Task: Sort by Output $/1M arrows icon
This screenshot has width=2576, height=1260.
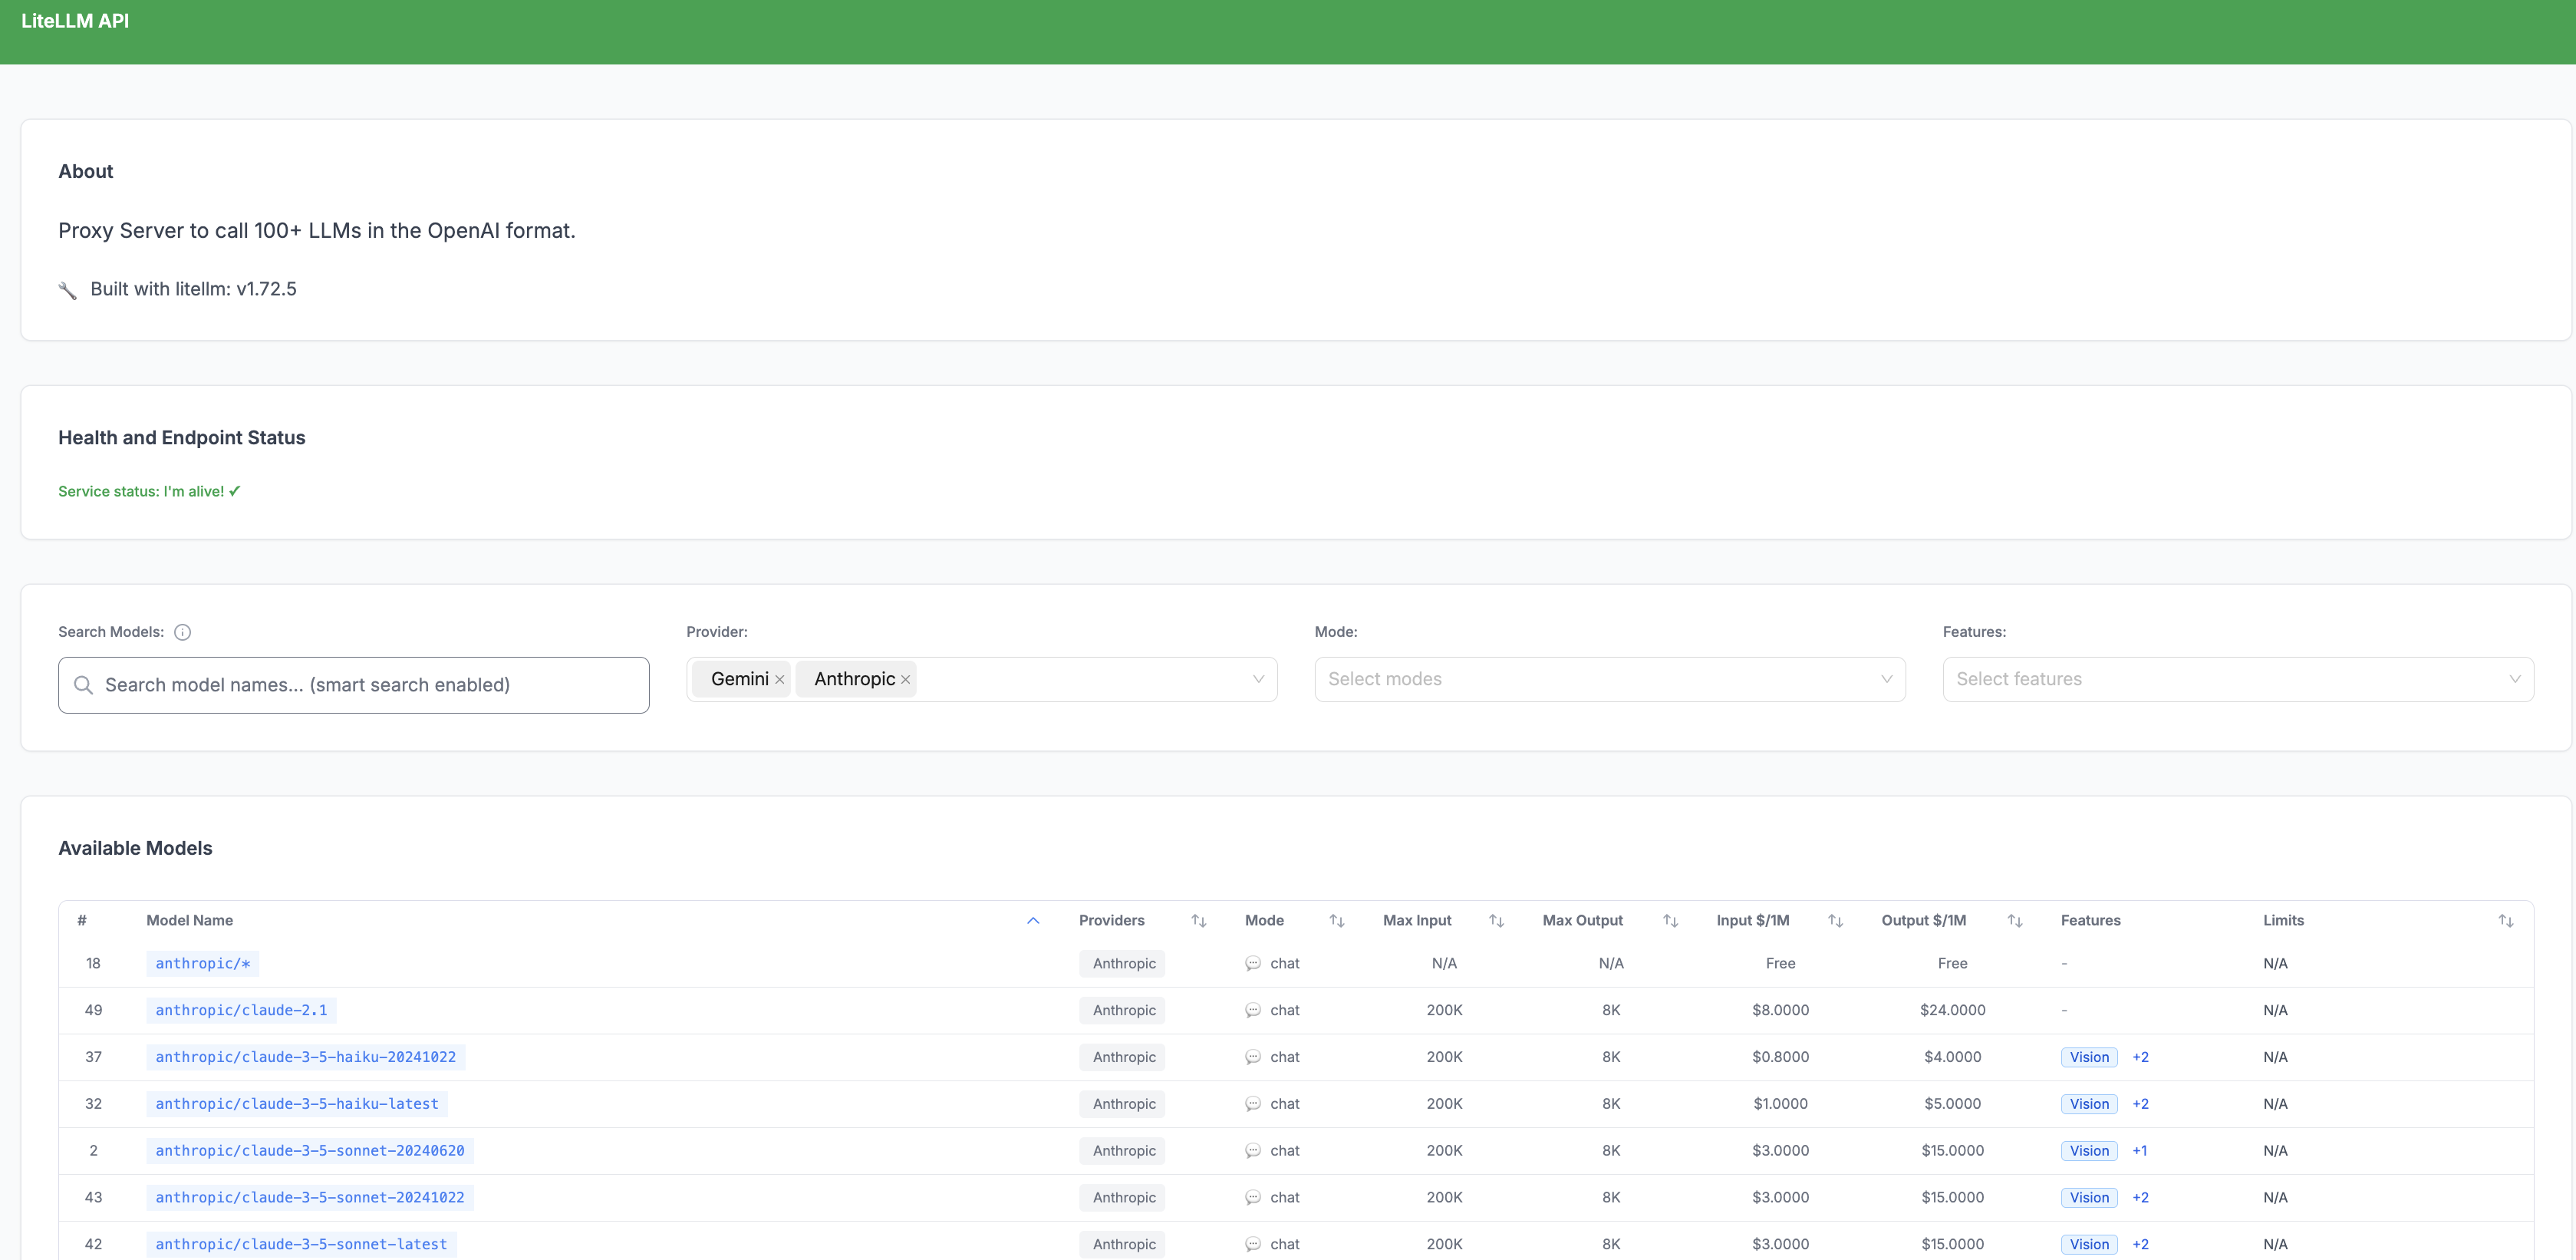Action: tap(2014, 920)
